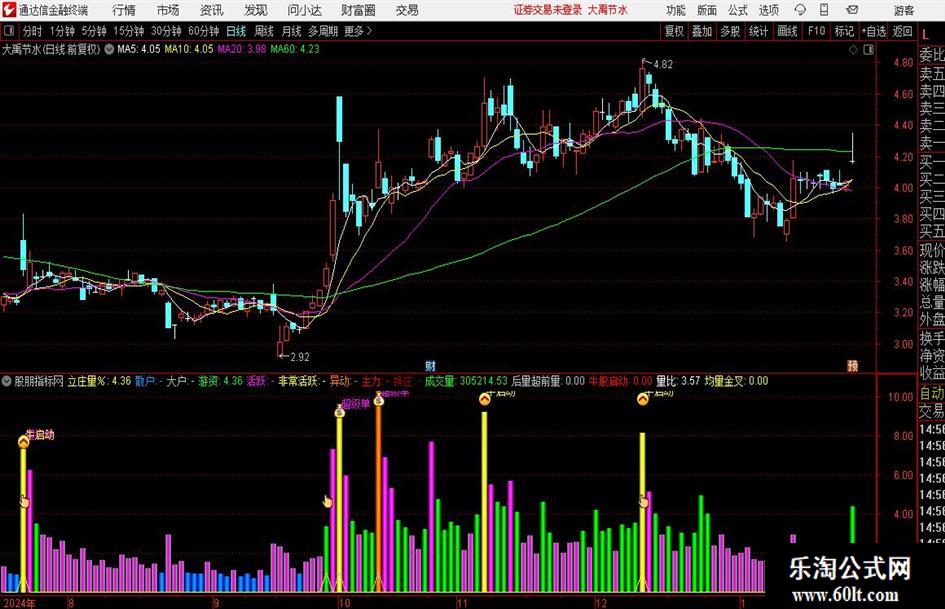Switch to 15分钟 period tab
Image resolution: width=945 pixels, height=609 pixels.
[129, 31]
